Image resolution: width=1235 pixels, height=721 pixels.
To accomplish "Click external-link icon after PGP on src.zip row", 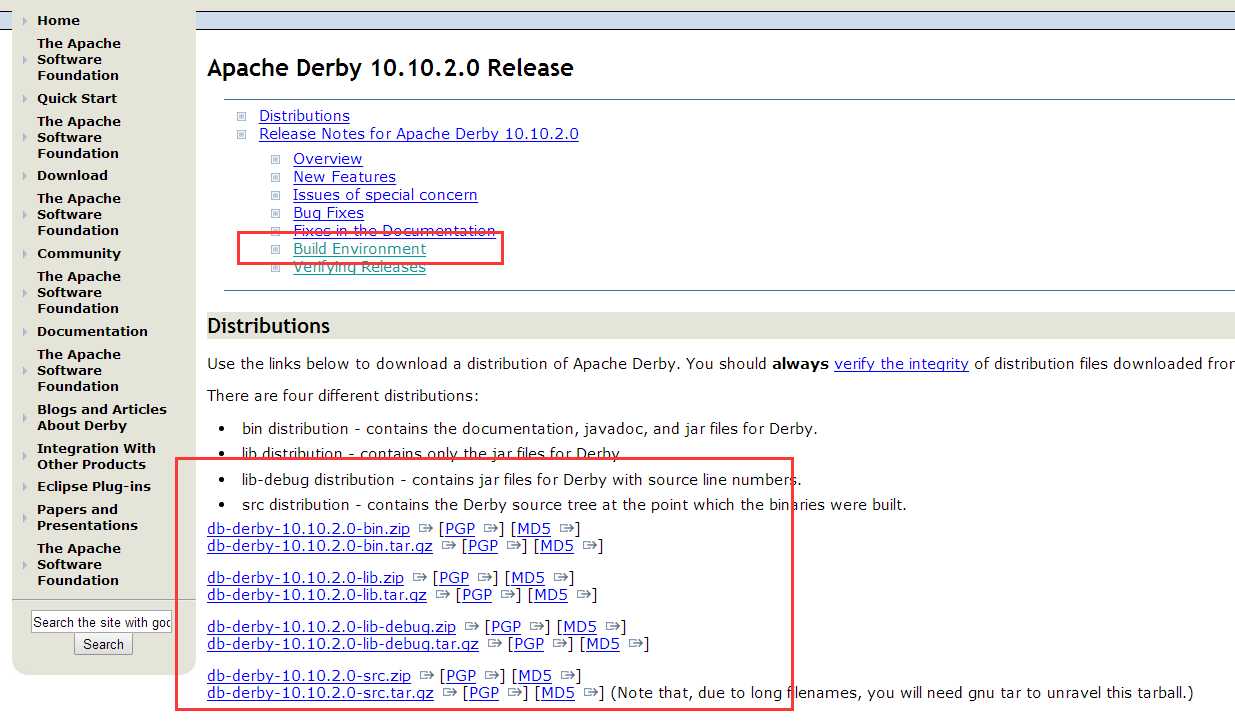I will click(492, 675).
